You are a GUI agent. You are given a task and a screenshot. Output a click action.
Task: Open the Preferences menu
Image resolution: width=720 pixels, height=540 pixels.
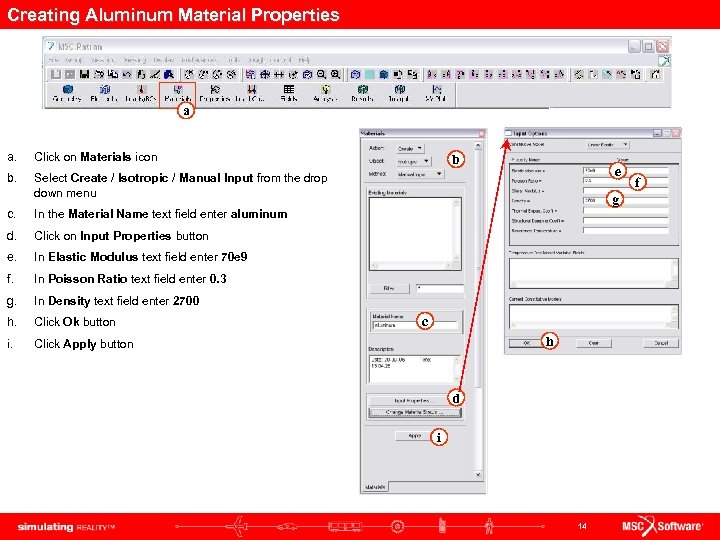click(x=199, y=60)
